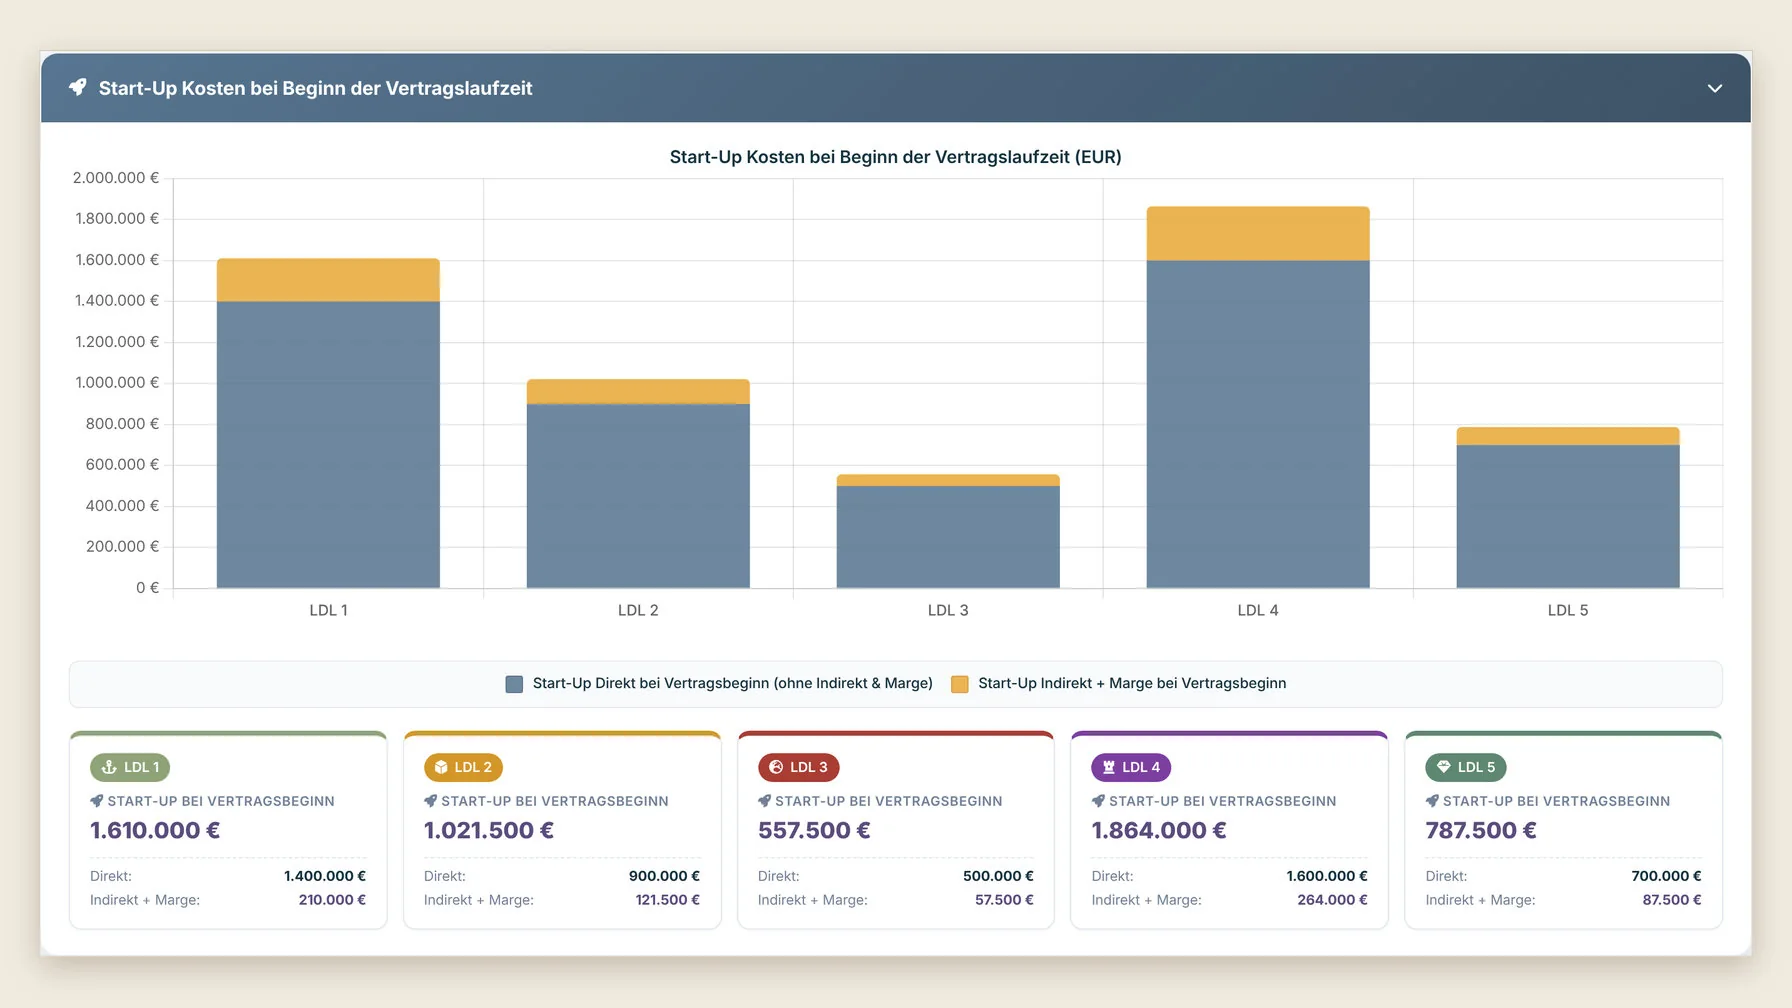Click the blue direct bar for LDL 4
1792x1008 pixels.
point(1258,424)
